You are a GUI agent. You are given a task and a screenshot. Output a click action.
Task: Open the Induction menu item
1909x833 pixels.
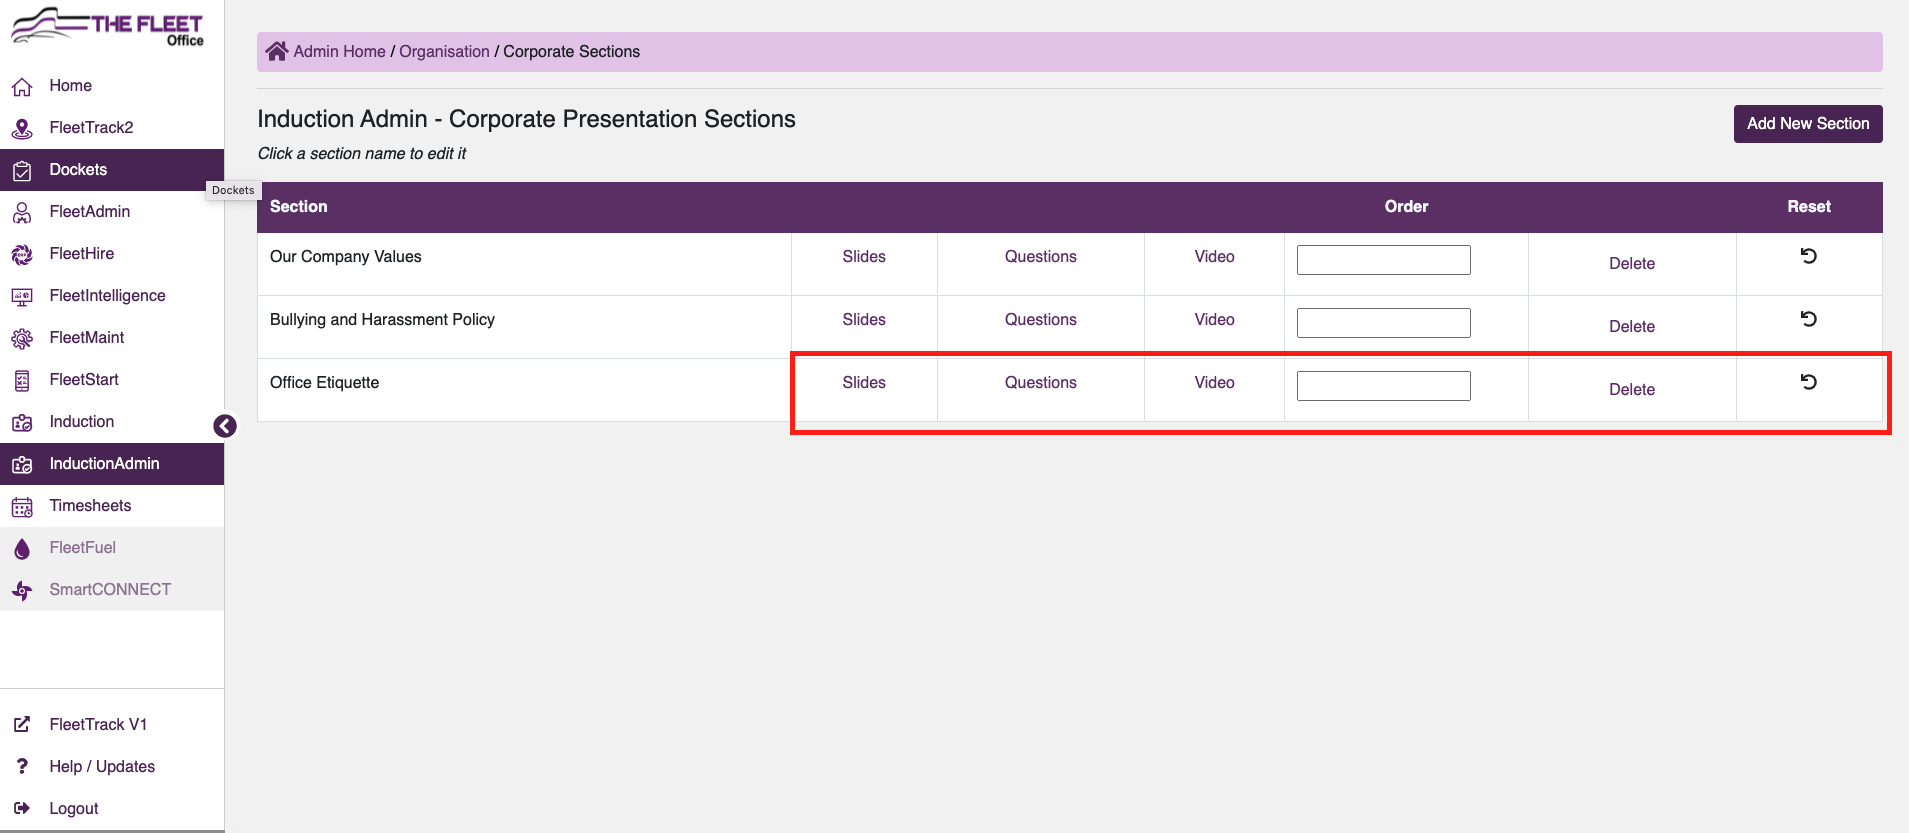(112, 422)
